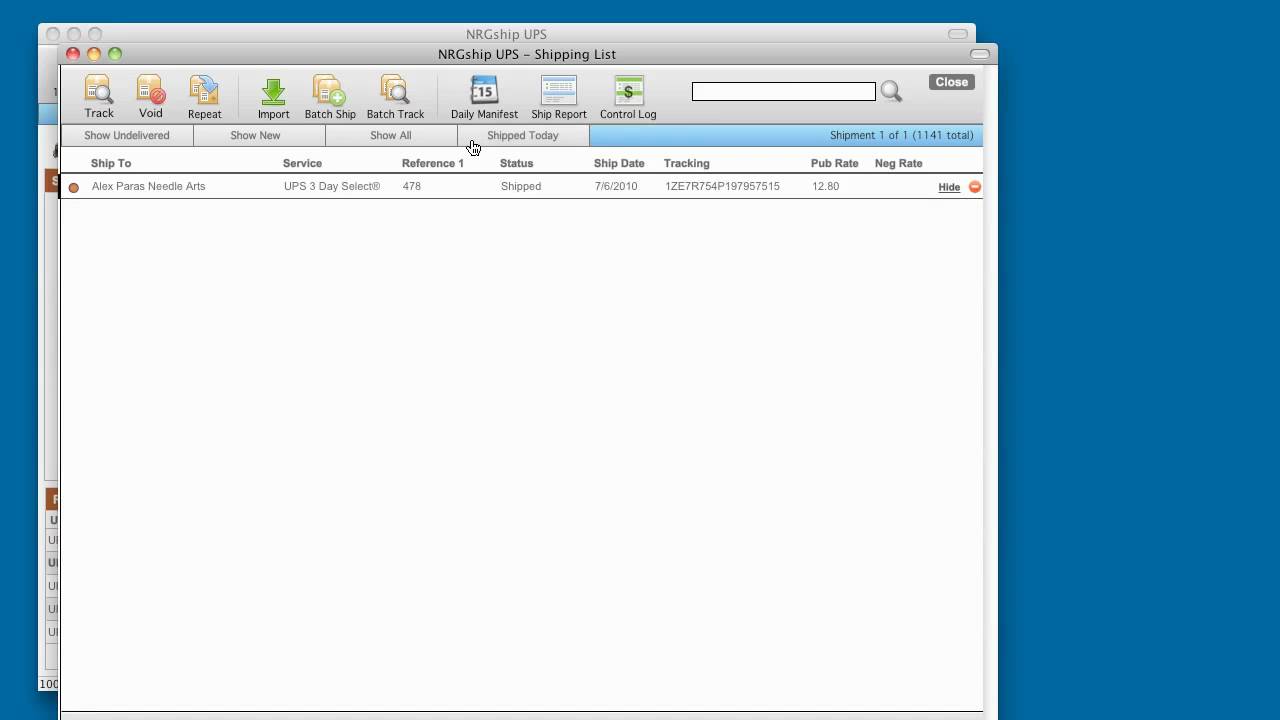Click the Close button
Image resolution: width=1280 pixels, height=720 pixels.
[x=951, y=82]
